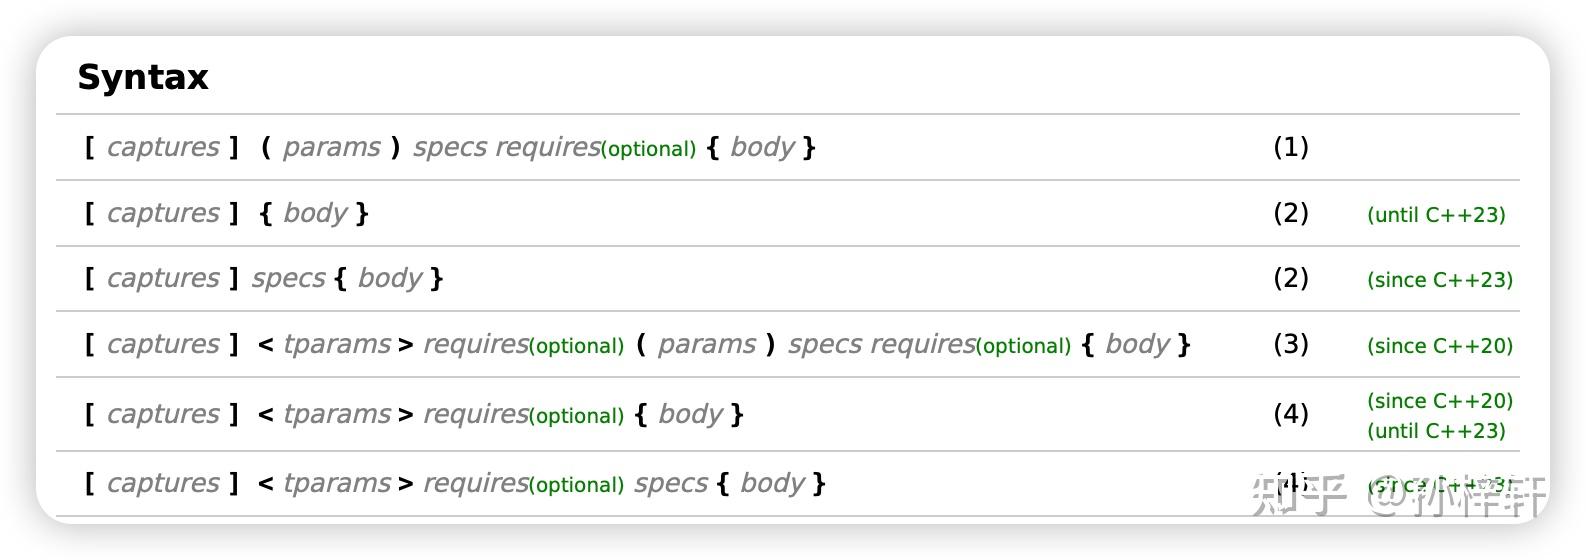Click the '(3)' row number
1586x560 pixels.
[1290, 344]
